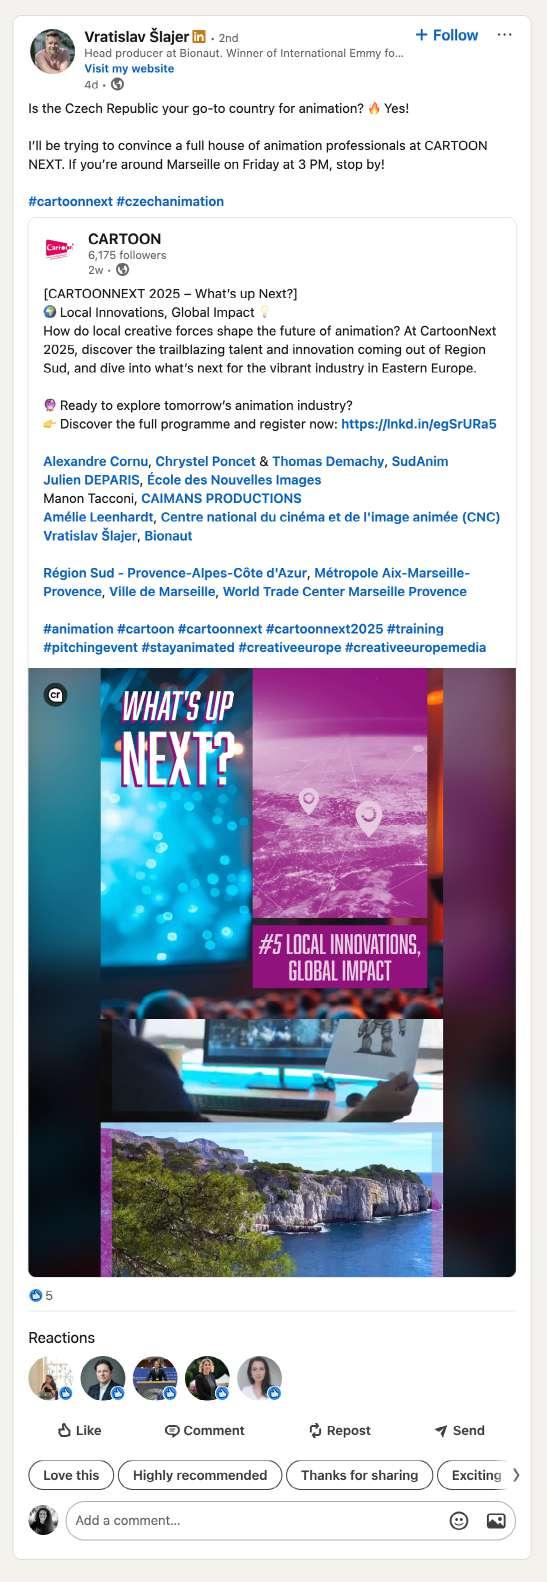Image resolution: width=547 pixels, height=1582 pixels.
Task: Open the last reactor's profile avatar
Action: pyautogui.click(x=259, y=1378)
